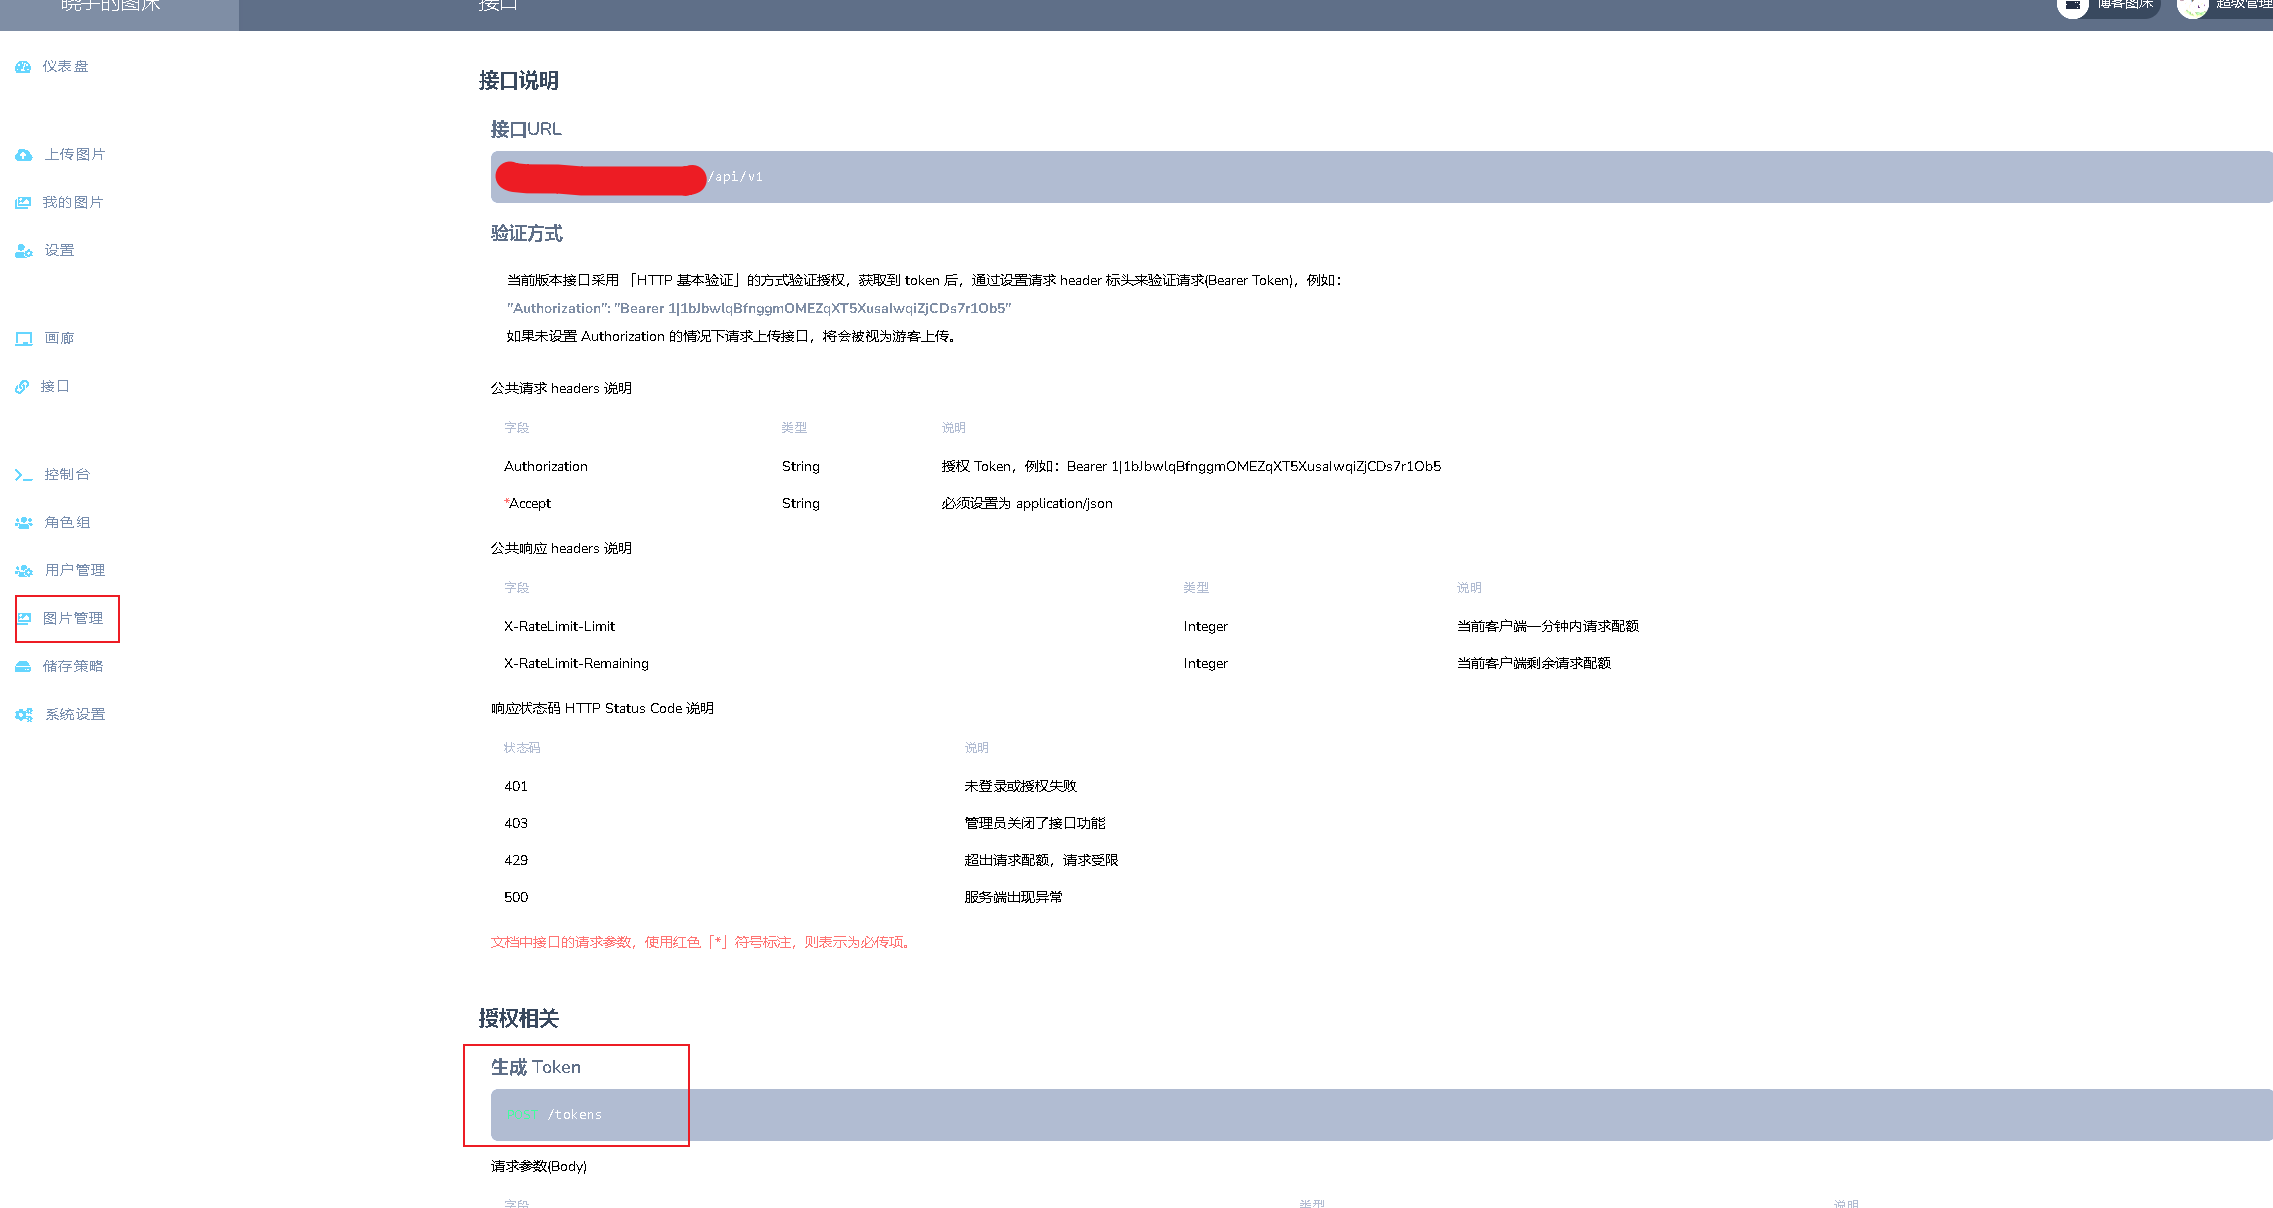Screen dimensions: 2273x1208
Task: Click the 设置 user settings icon
Action: 23,250
